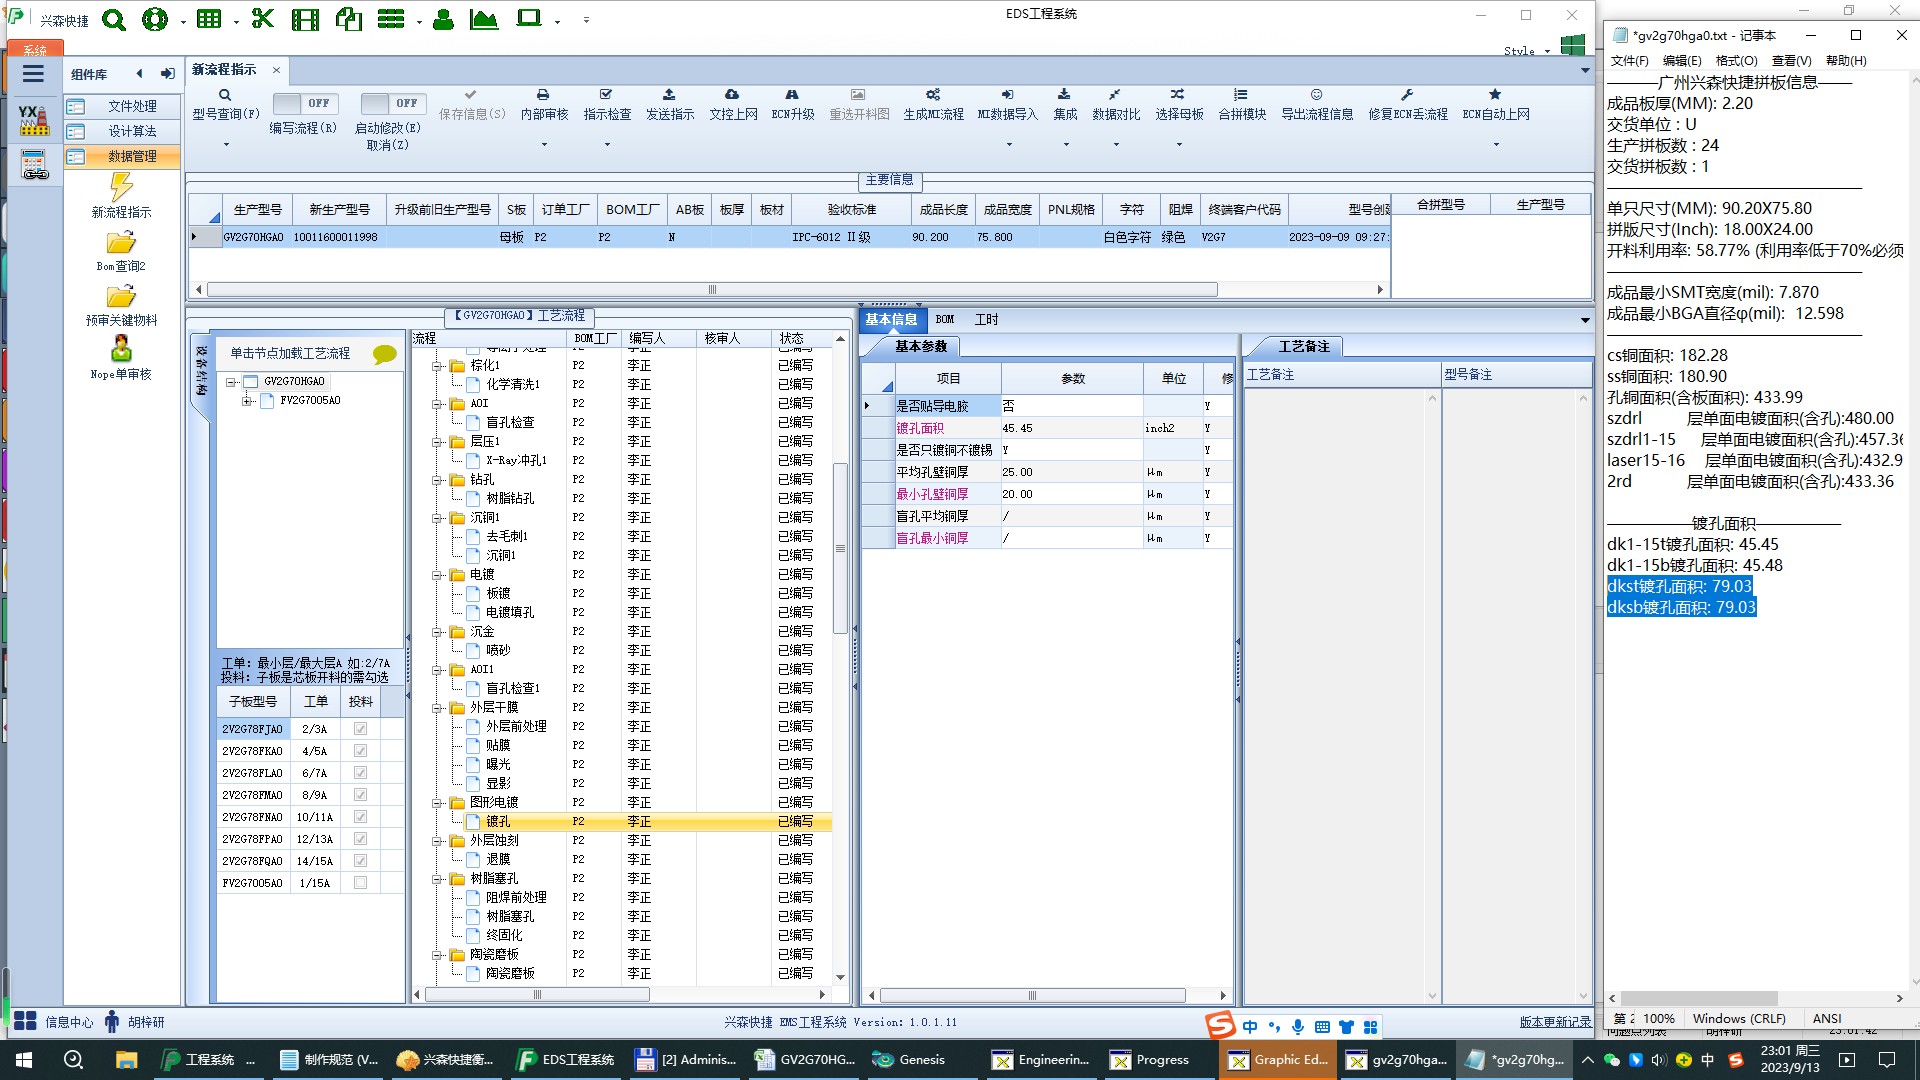Open the Bom查询2 folder icon
The width and height of the screenshot is (1920, 1080).
pos(121,243)
